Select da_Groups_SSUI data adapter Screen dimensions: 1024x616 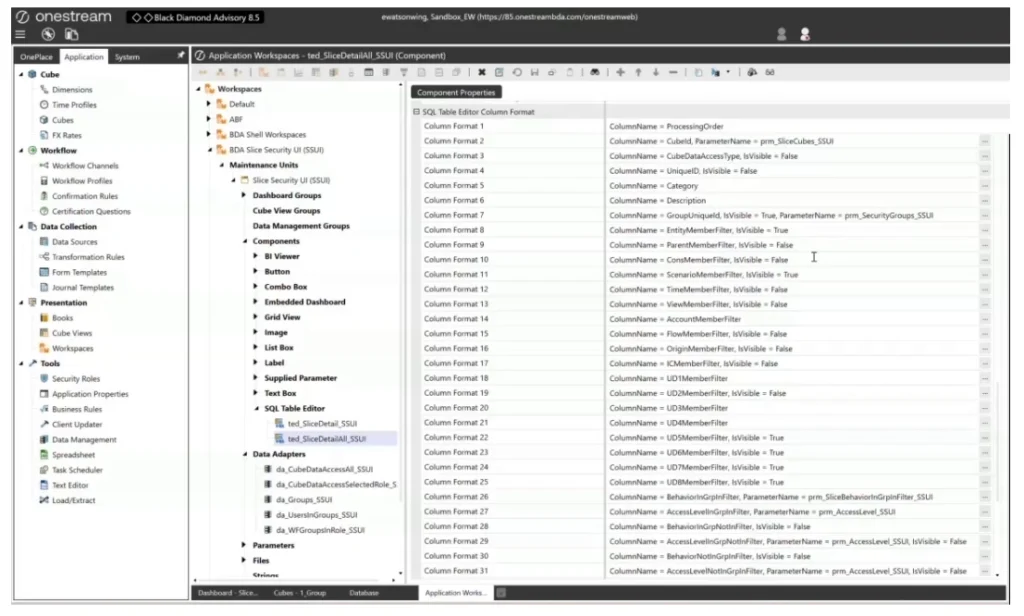pos(304,500)
